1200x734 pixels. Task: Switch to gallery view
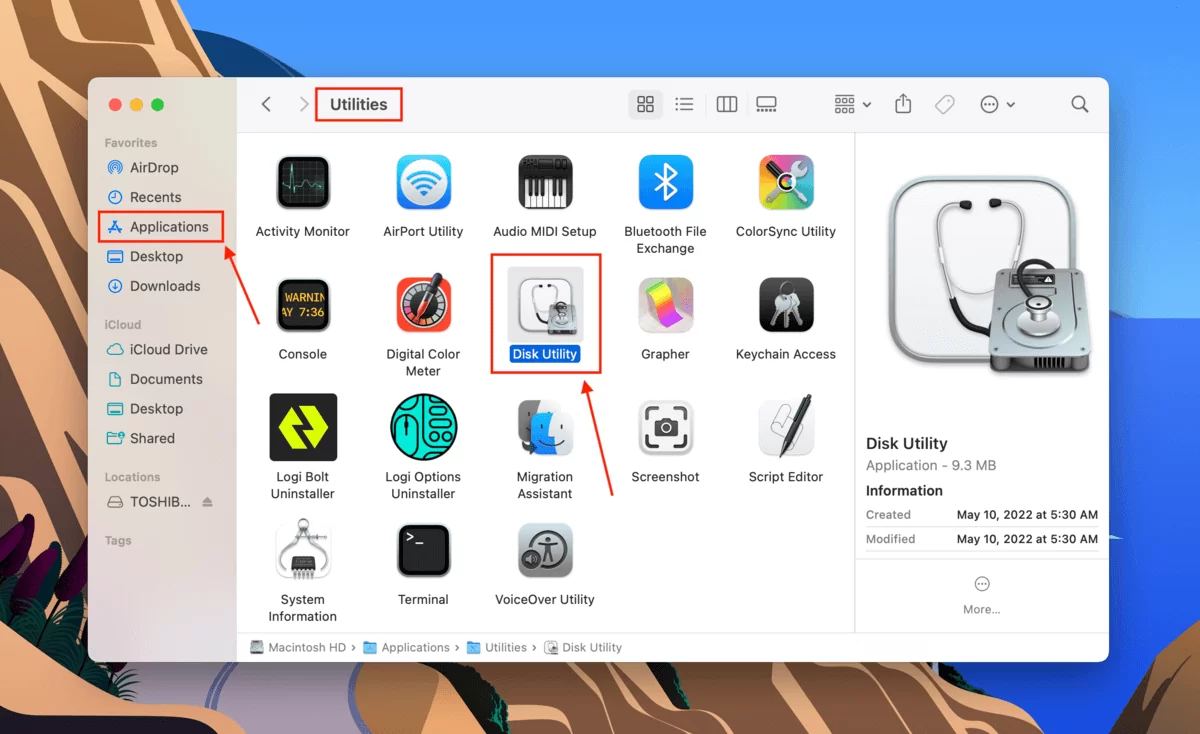[x=766, y=103]
